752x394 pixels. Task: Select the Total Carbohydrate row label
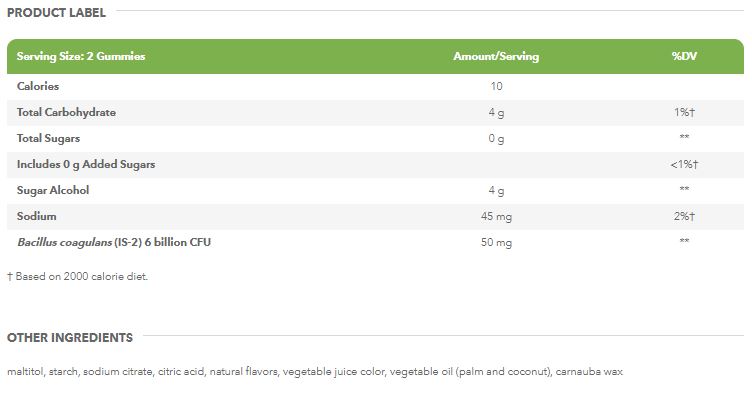[x=66, y=112]
